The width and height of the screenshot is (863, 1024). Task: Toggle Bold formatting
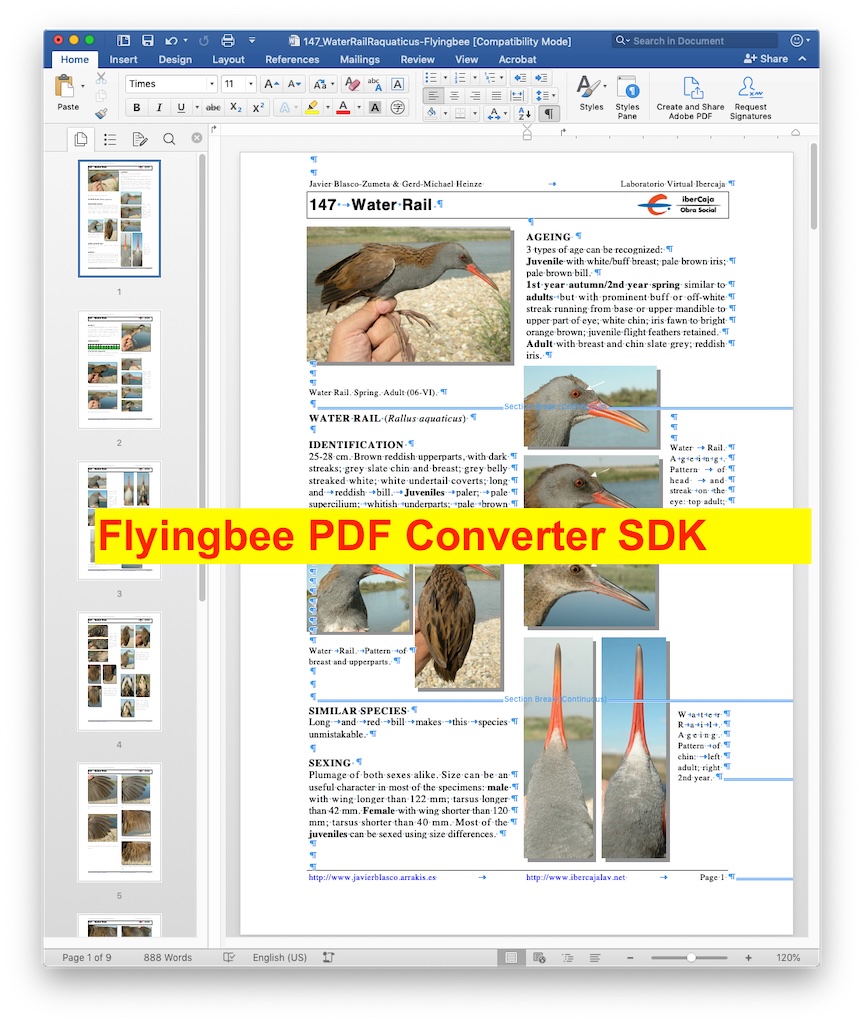tap(136, 108)
